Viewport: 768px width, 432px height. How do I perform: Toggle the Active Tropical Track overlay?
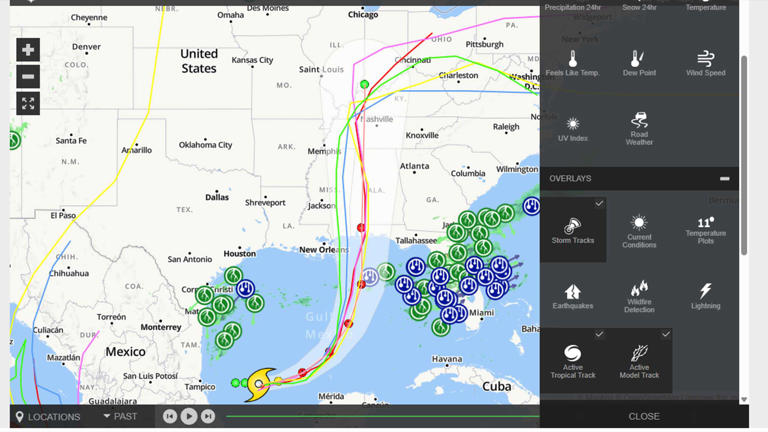[573, 361]
